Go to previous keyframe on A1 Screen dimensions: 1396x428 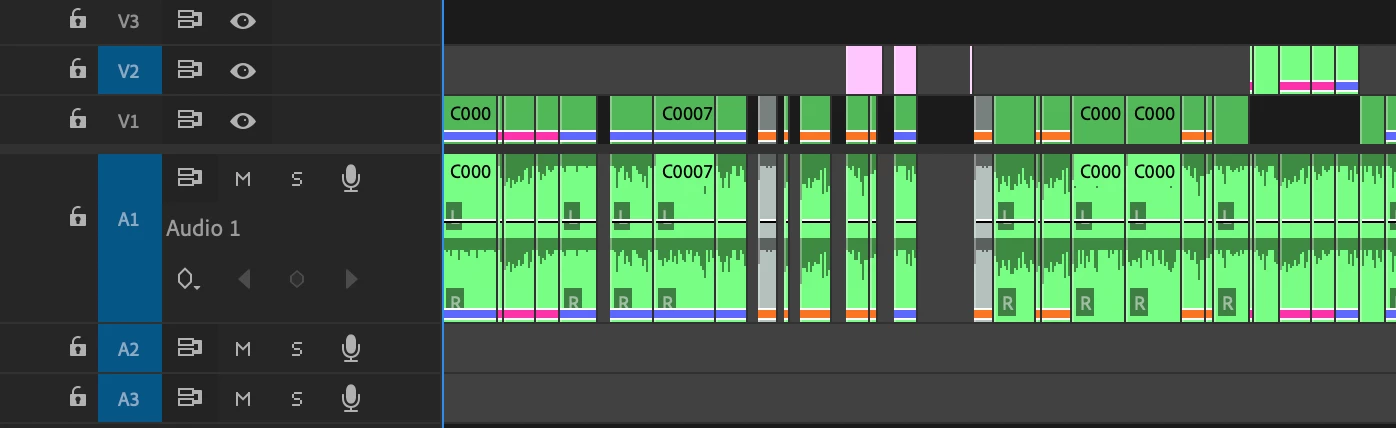243,279
